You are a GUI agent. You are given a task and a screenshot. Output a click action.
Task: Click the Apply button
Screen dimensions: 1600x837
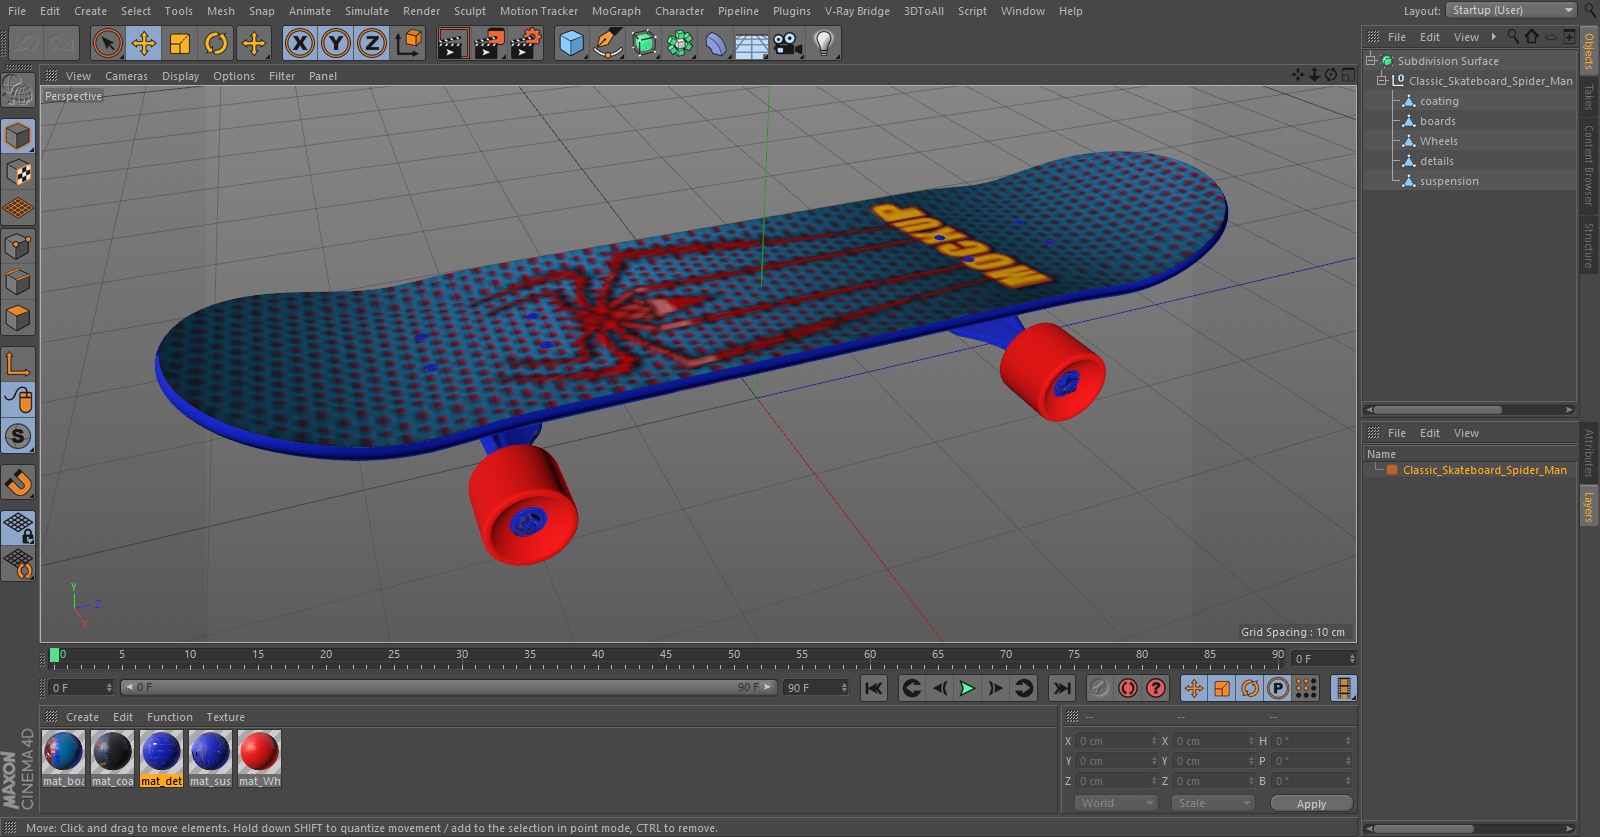coord(1311,803)
